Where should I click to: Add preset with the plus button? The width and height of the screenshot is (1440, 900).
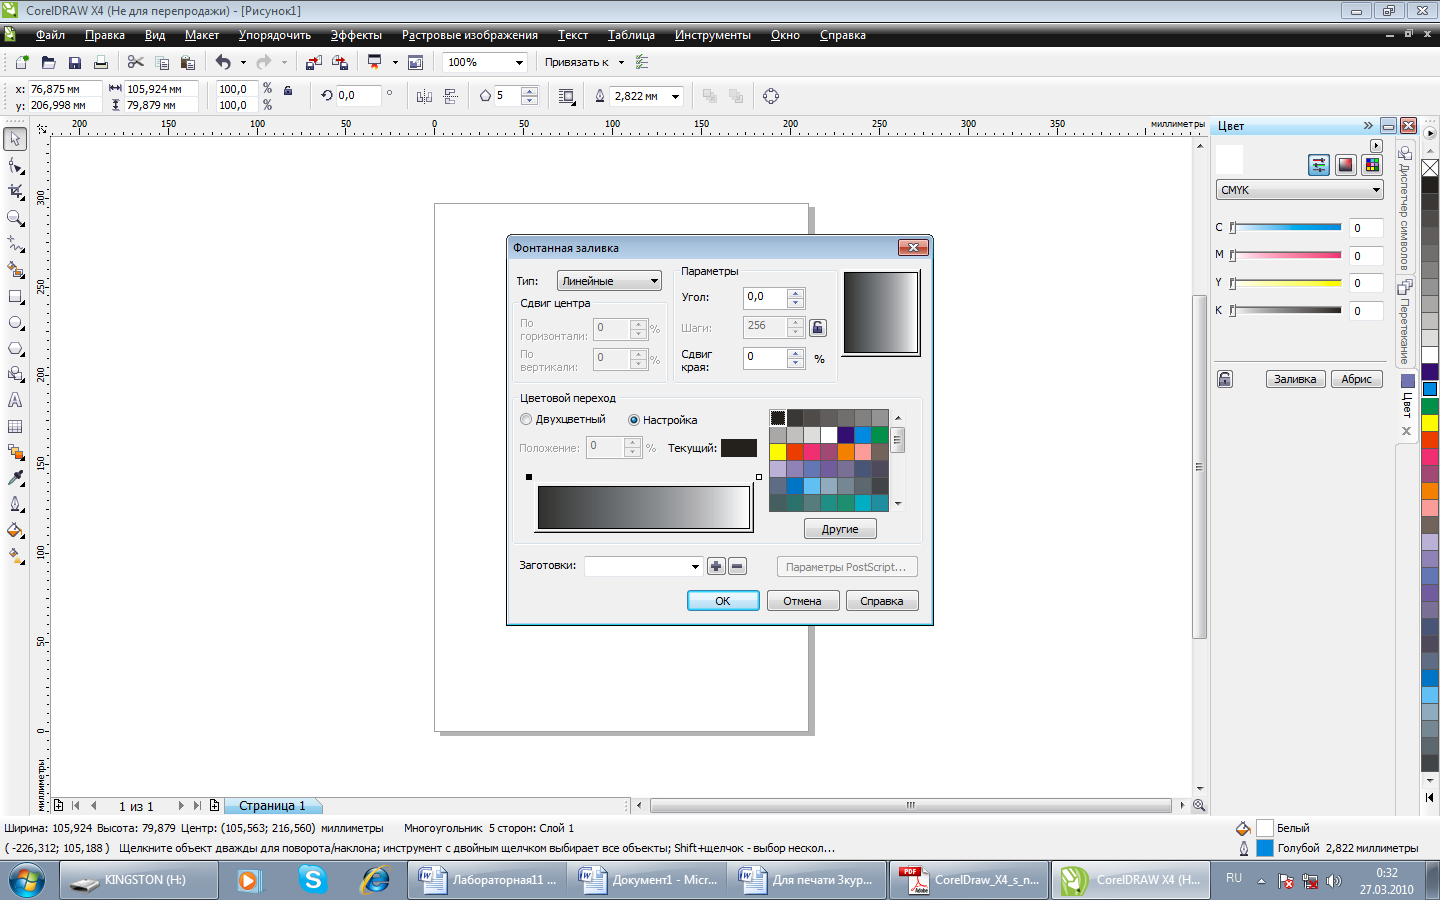[716, 566]
